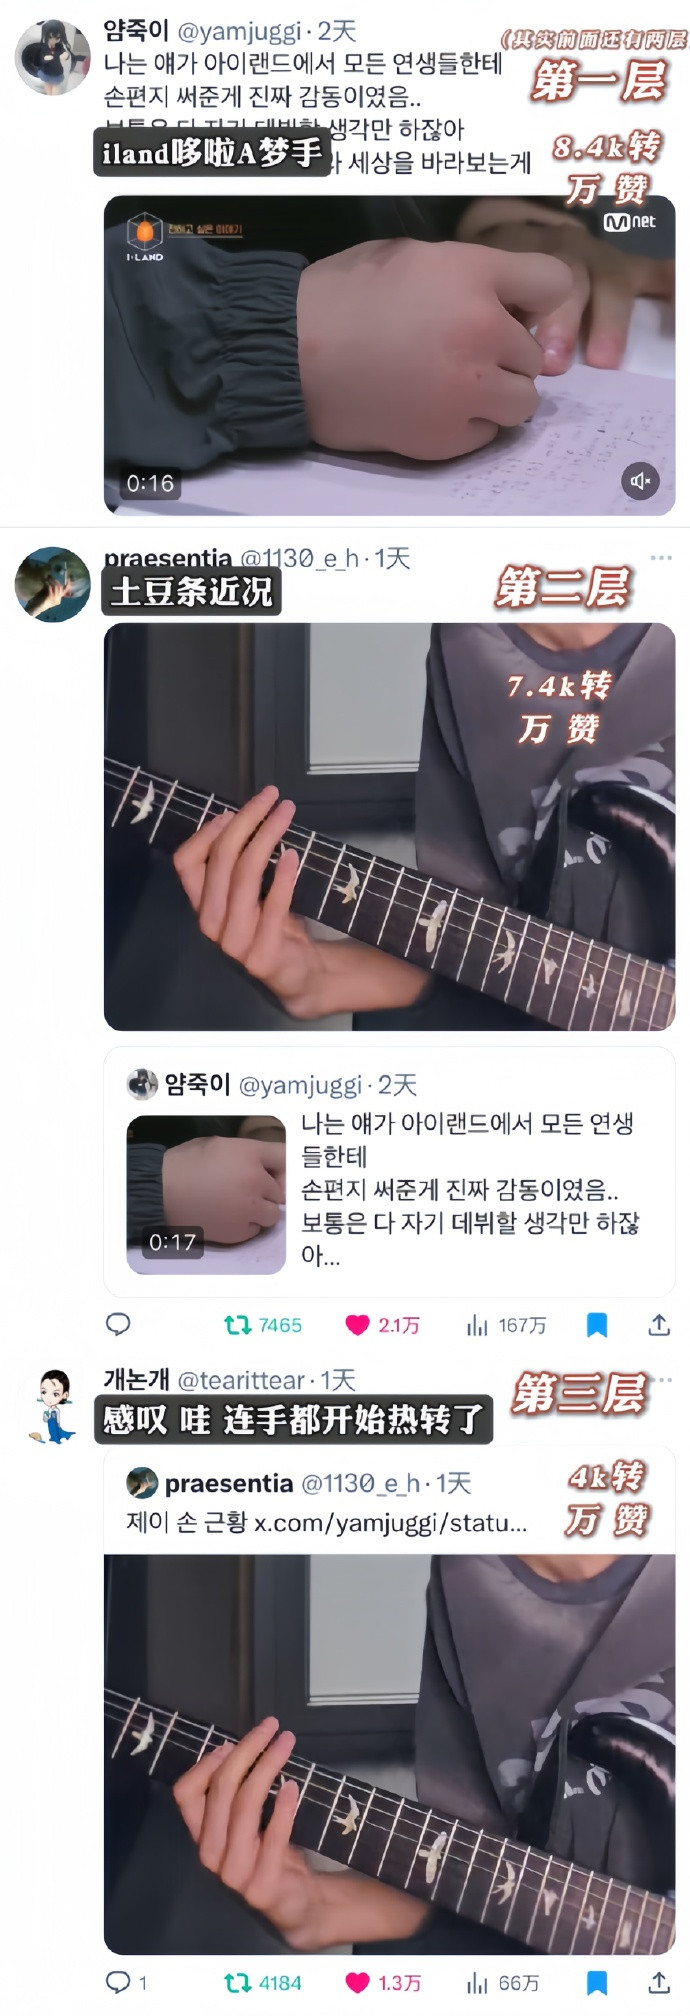Toggle bookmark on praesentia's tweet
This screenshot has height=2016, width=690.
click(597, 1325)
